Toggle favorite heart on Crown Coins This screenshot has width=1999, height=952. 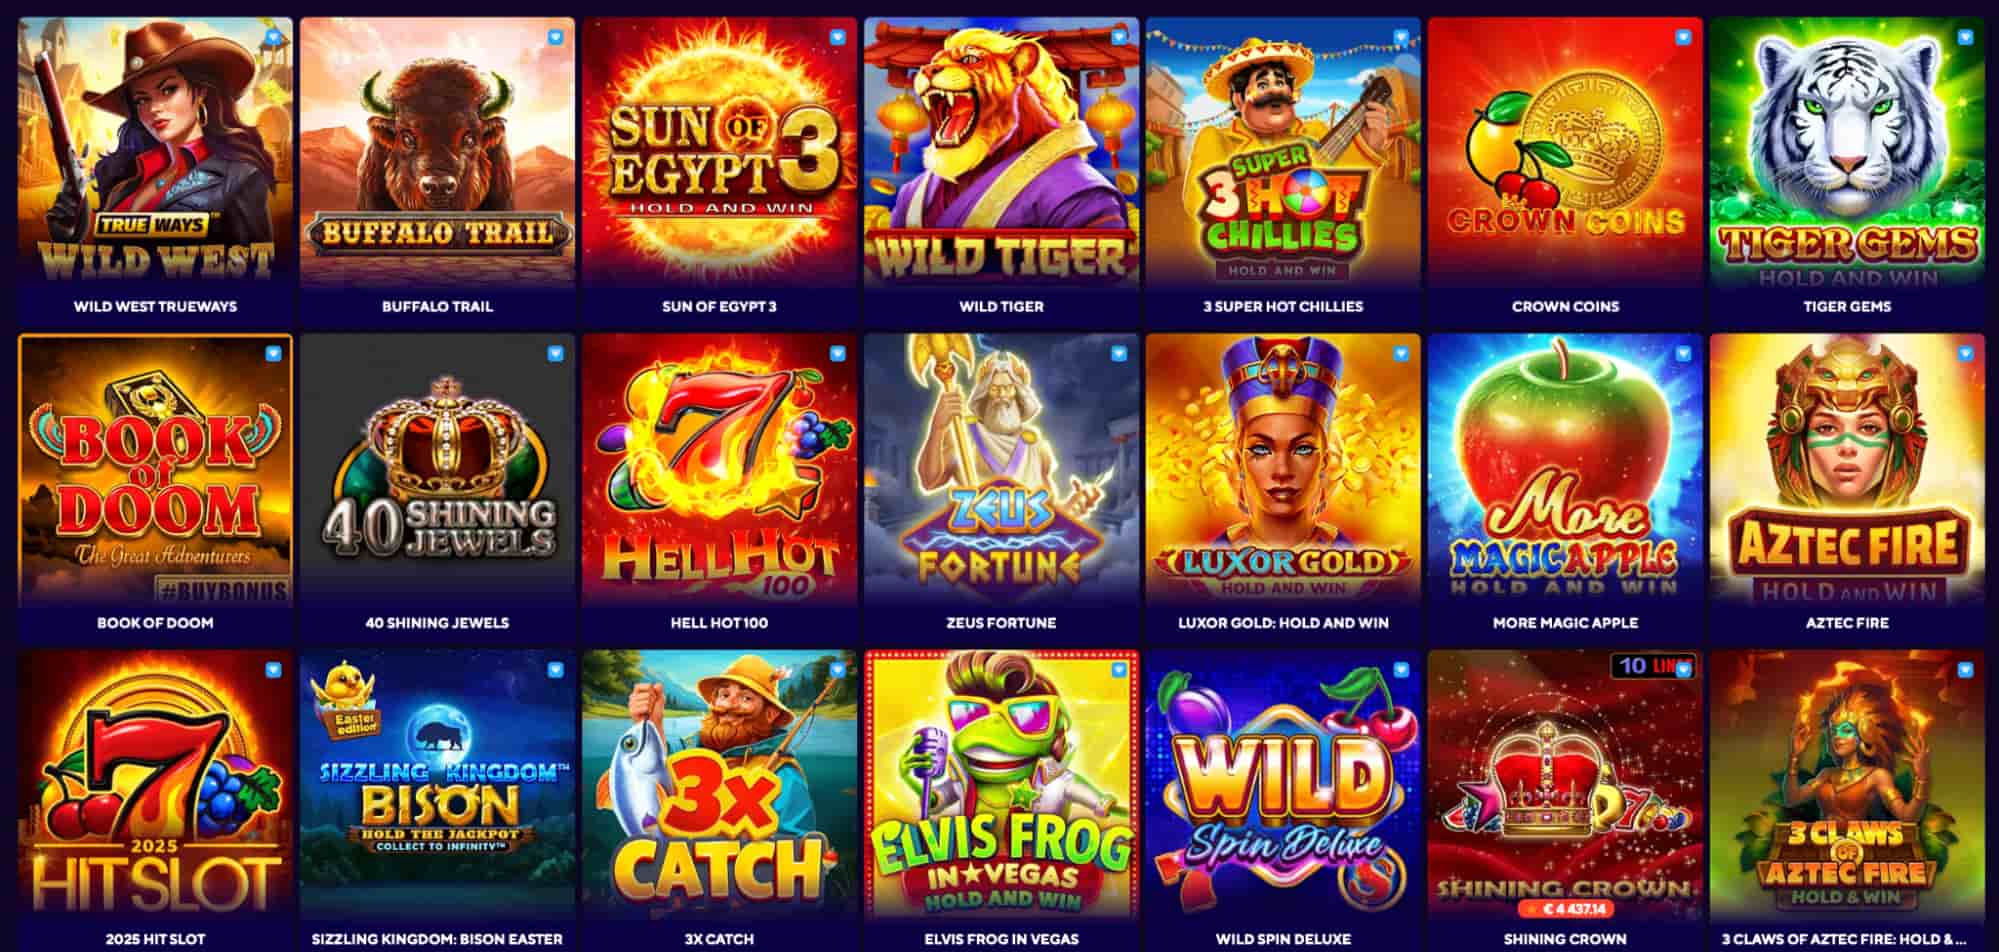[1684, 37]
